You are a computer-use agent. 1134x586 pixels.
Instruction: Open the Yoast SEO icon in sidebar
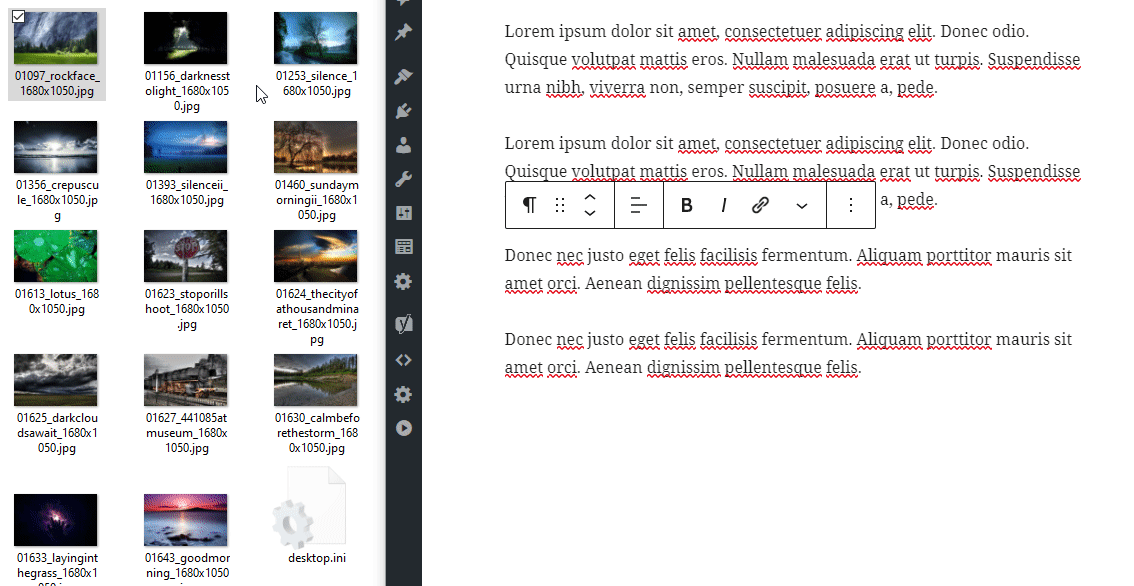pos(404,323)
